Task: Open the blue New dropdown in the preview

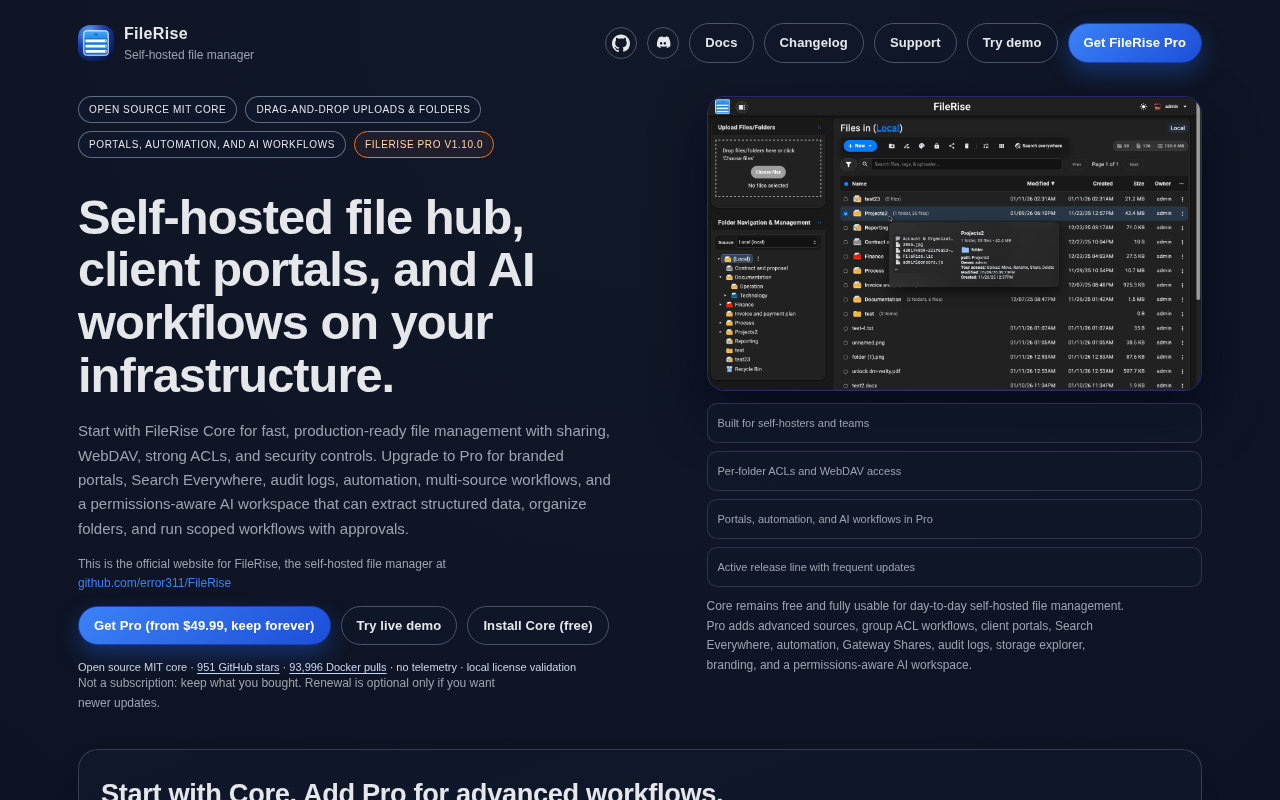Action: tap(860, 146)
